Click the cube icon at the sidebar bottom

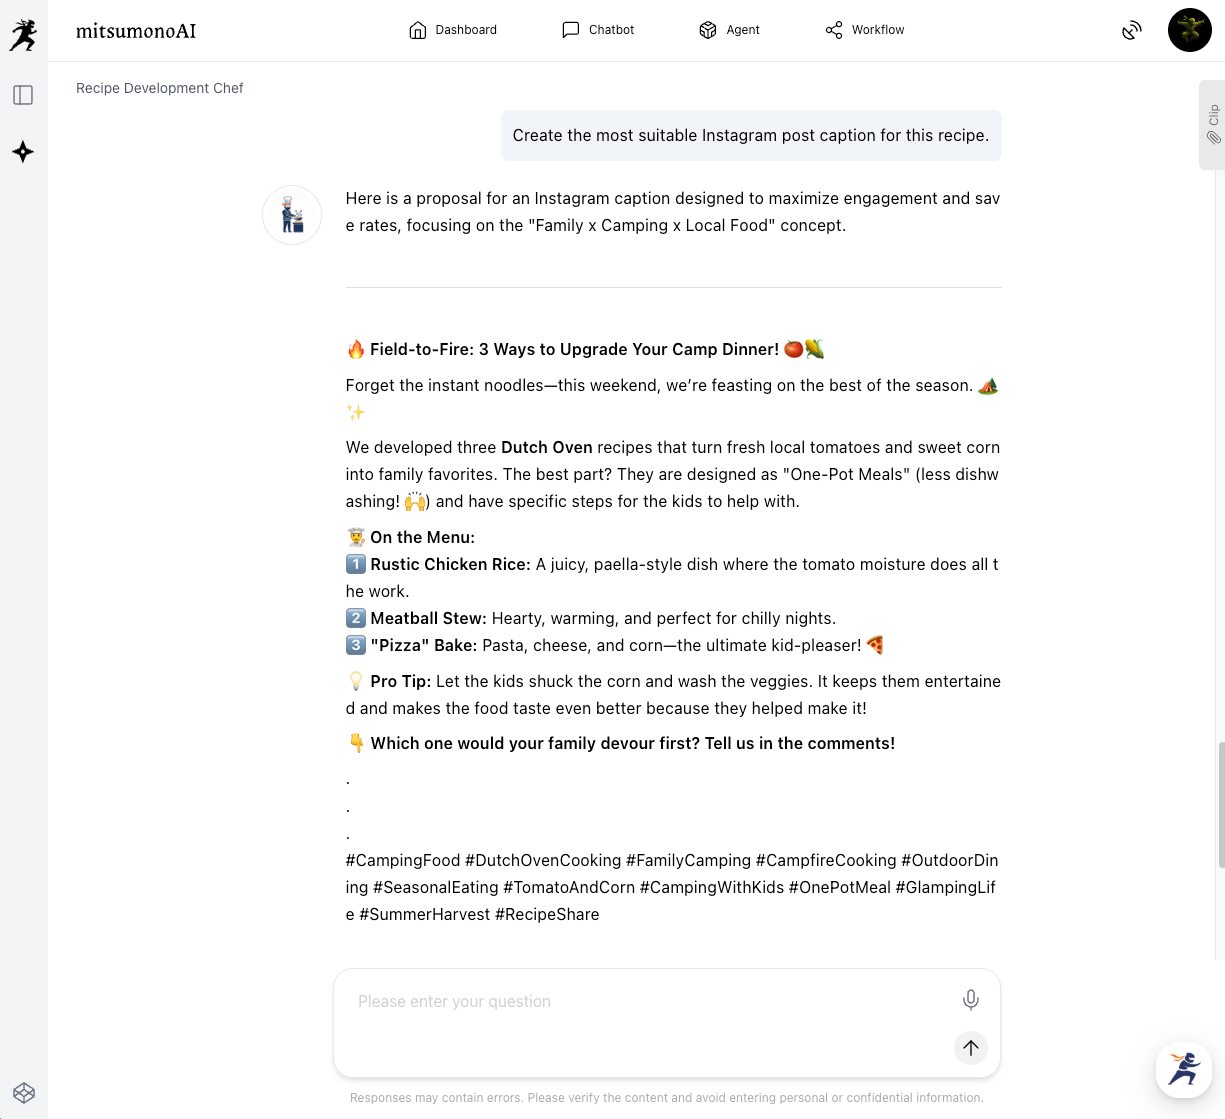coord(24,1093)
